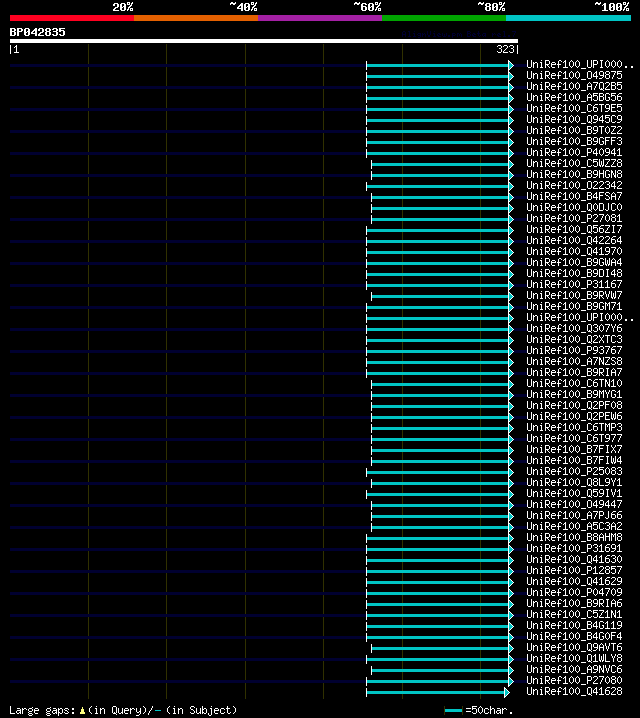The height and width of the screenshot is (718, 640).
Task: Choose the UniRef100_B9MYG1 entry
Action: [x=574, y=394]
